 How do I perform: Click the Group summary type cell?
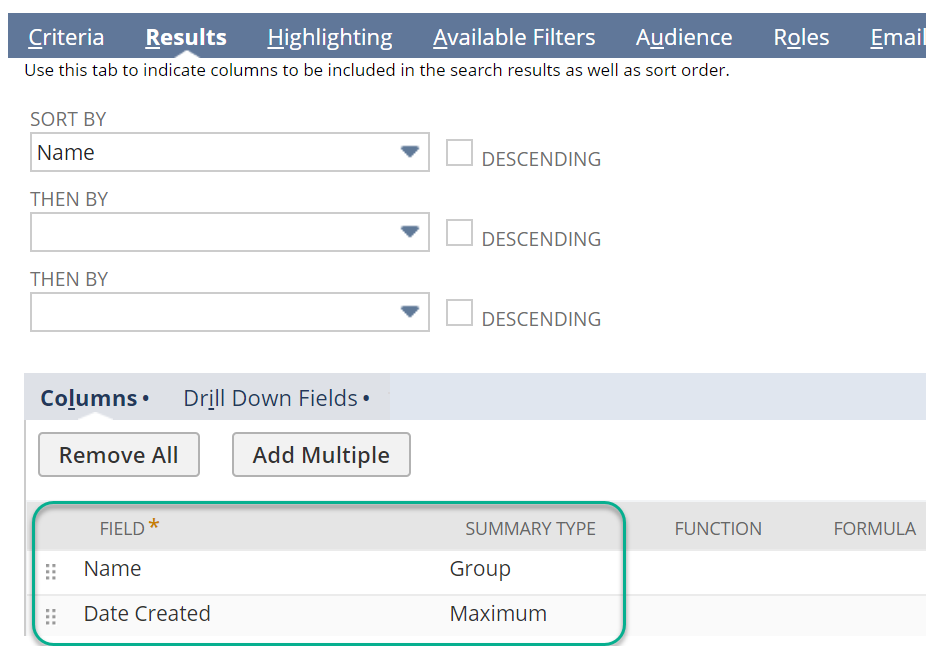pyautogui.click(x=480, y=569)
